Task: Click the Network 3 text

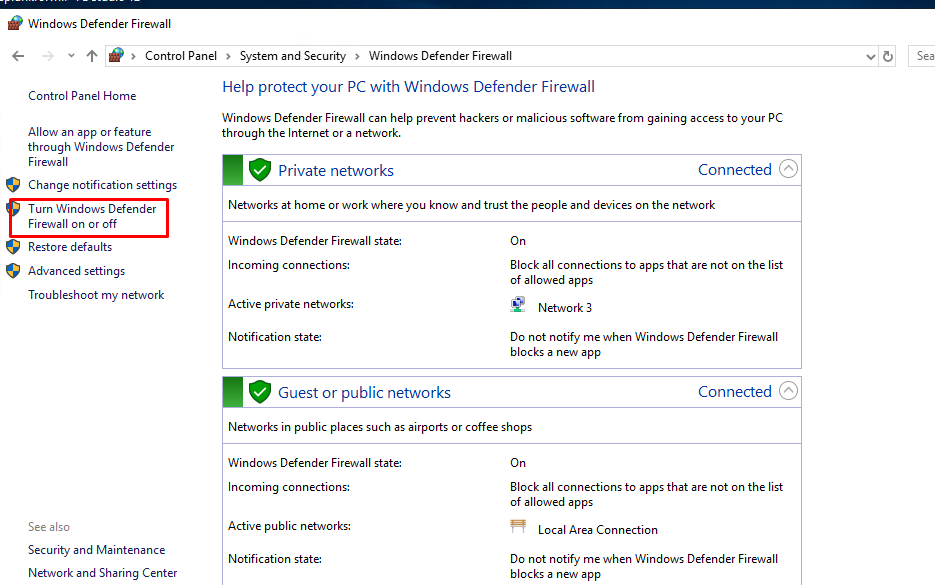Action: pos(565,308)
